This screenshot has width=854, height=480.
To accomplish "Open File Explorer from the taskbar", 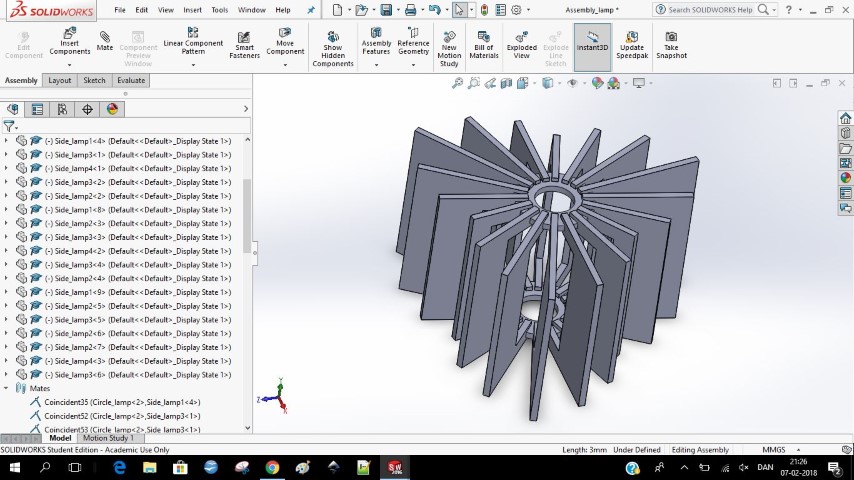I will 149,467.
